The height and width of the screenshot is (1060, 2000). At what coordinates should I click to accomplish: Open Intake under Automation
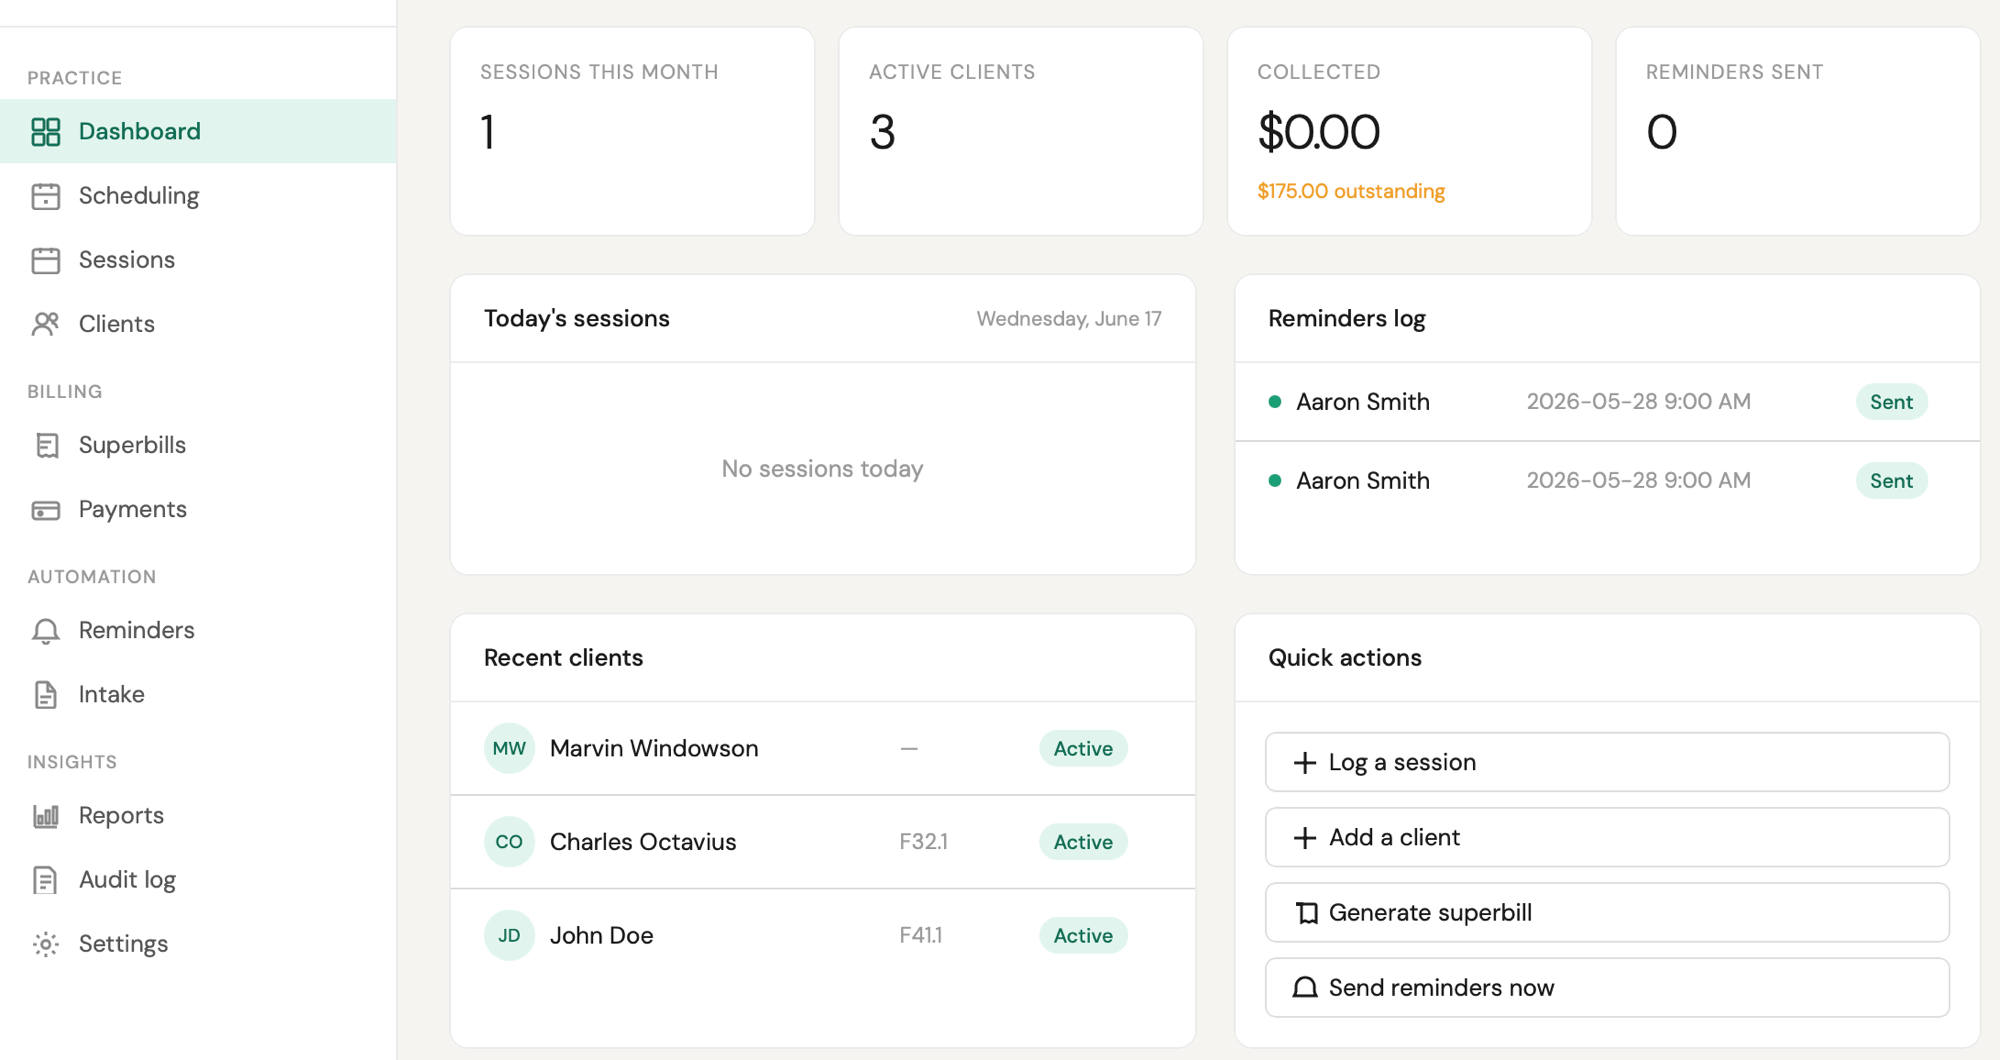tap(198, 694)
